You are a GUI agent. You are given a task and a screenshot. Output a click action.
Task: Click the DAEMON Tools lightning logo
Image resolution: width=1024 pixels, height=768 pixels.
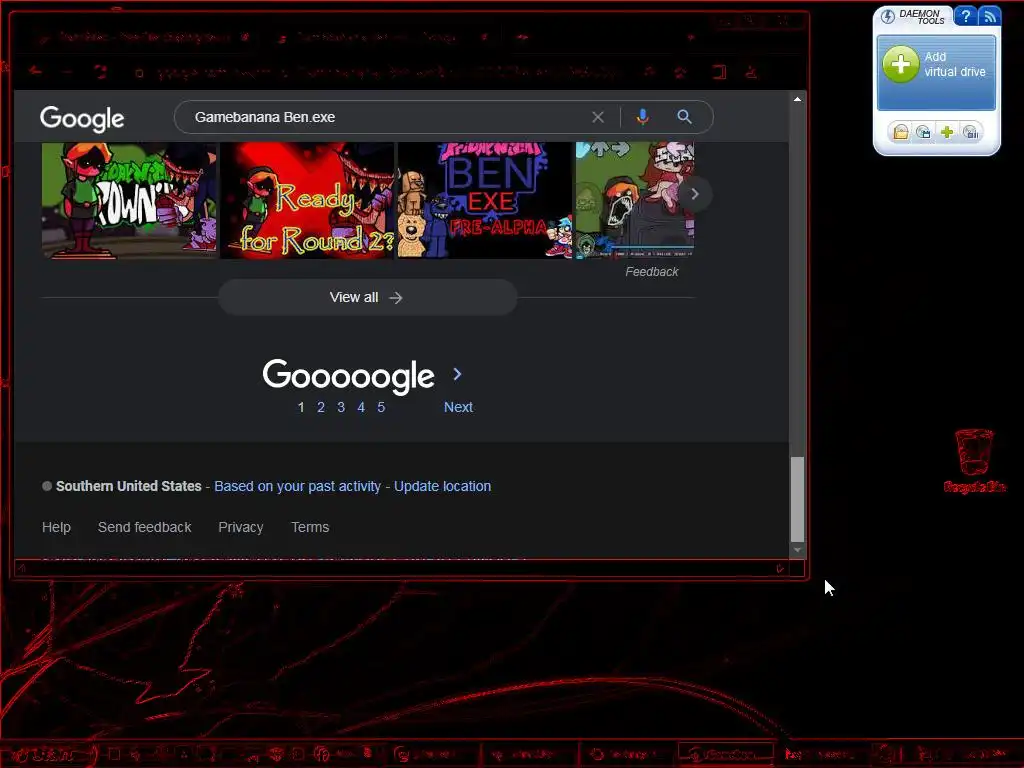pos(888,16)
